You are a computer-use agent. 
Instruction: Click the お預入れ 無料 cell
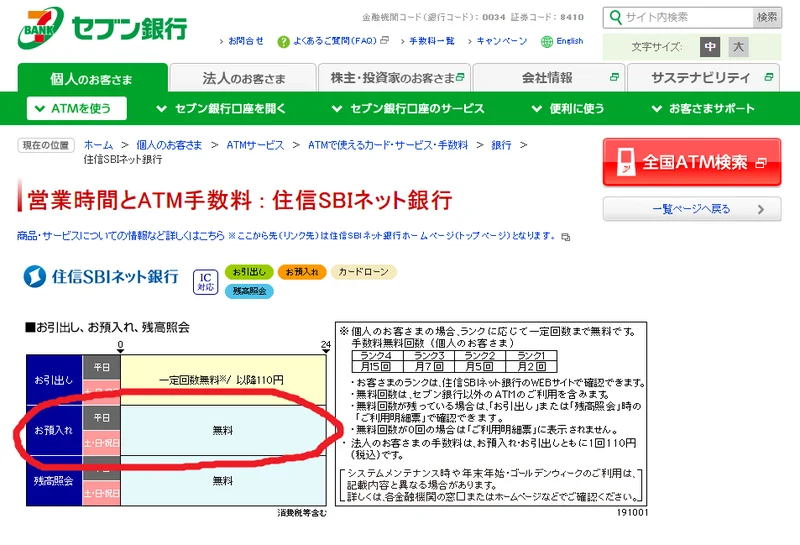223,430
